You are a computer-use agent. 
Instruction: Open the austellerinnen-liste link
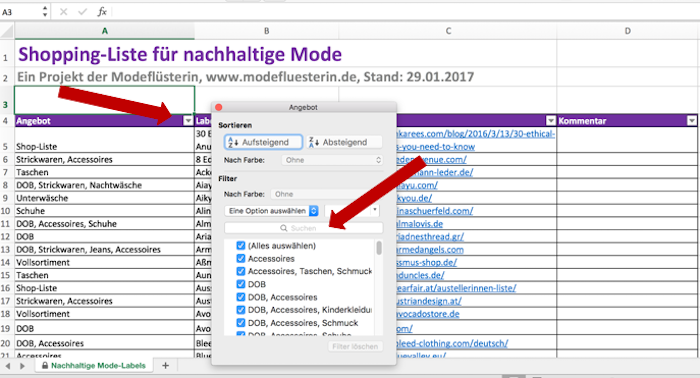click(x=456, y=288)
